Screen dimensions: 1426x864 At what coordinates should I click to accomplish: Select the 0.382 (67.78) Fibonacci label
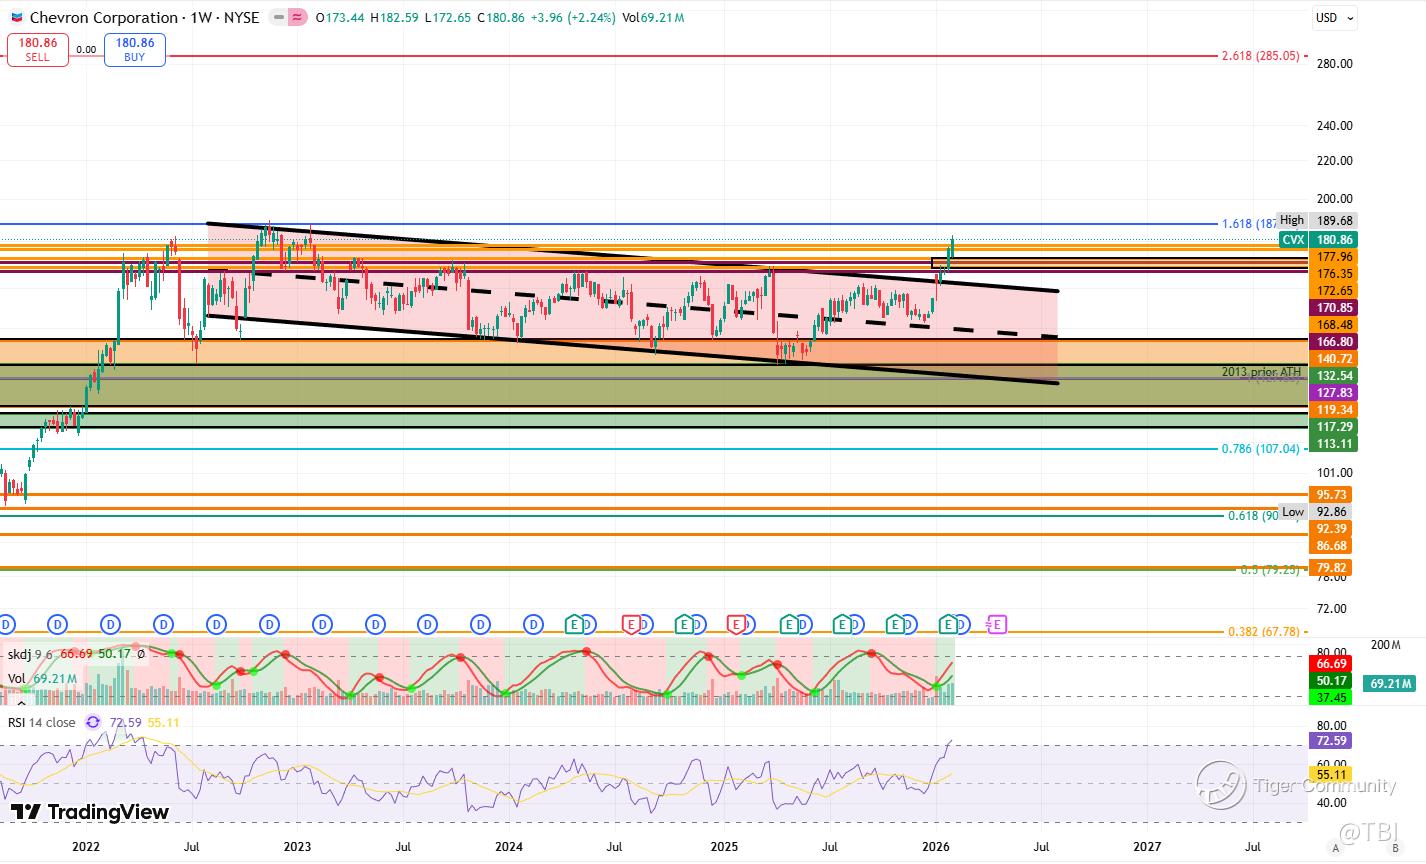pos(1264,632)
